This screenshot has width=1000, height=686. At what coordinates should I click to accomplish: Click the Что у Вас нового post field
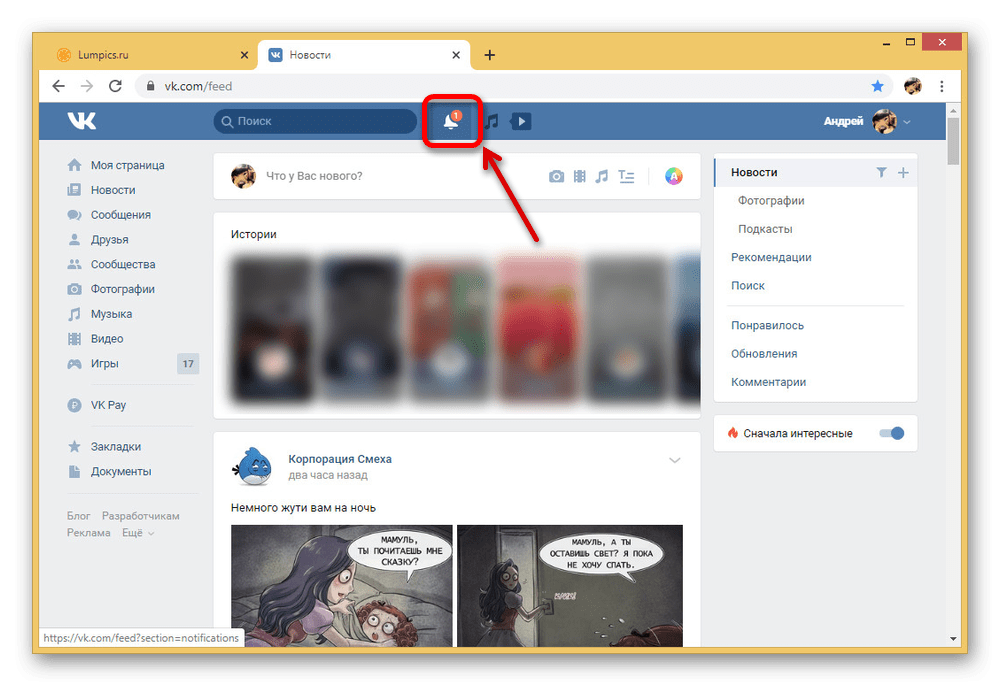tap(314, 176)
